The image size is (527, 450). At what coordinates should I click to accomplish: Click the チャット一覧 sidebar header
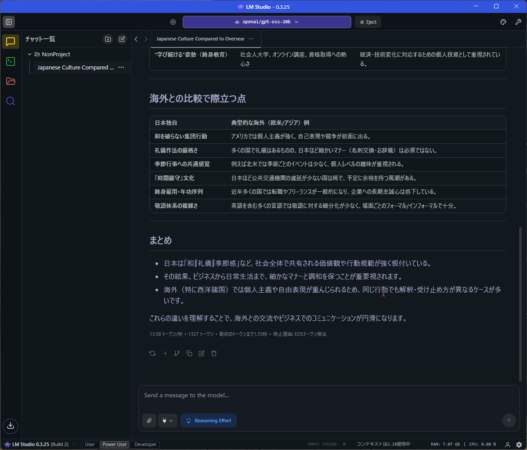40,39
